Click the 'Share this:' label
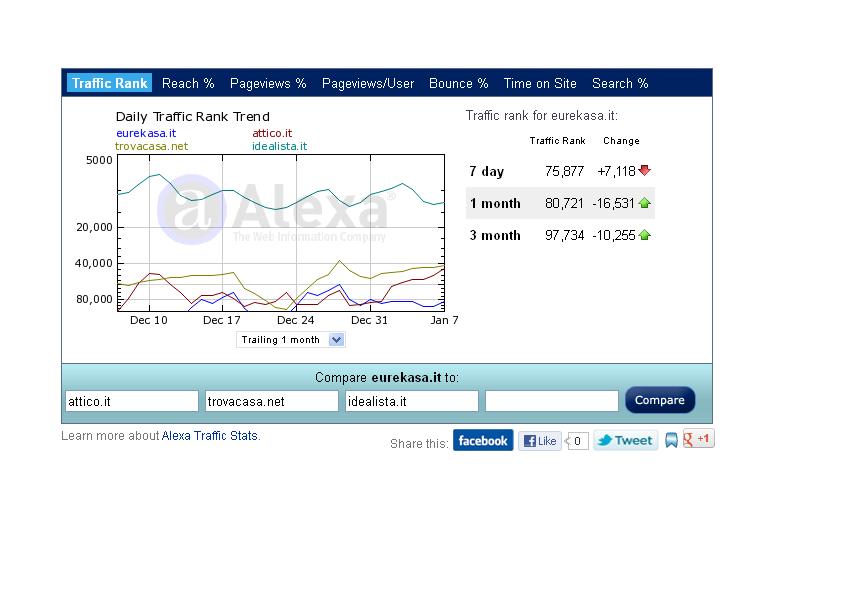Screen dimensions: 859x596 click(x=419, y=444)
